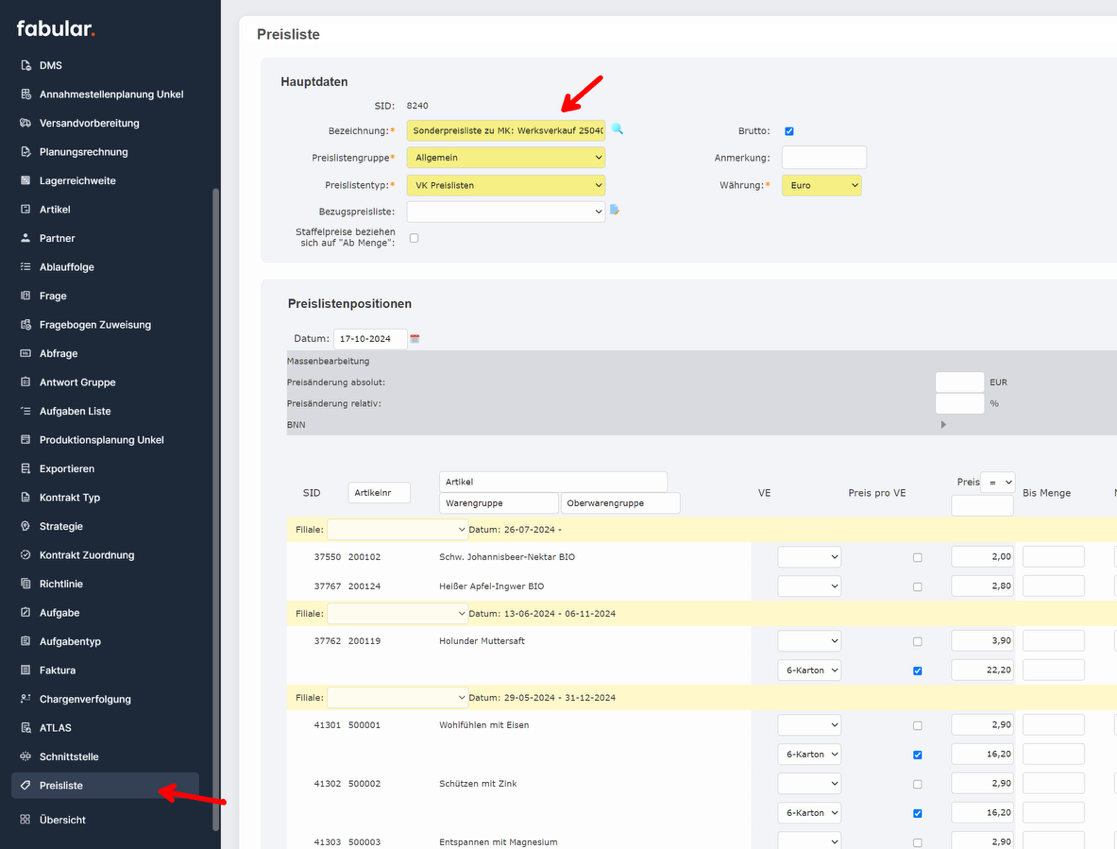
Task: Click the DMS icon in sidebar
Action: [x=26, y=65]
